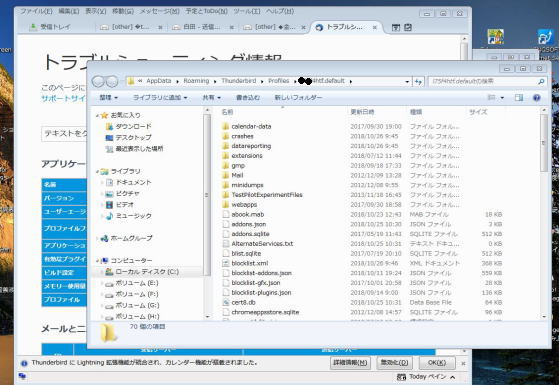Select the TestPilotExperimentFiles folder
Viewport: 559px width, 385px height.
[x=267, y=195]
